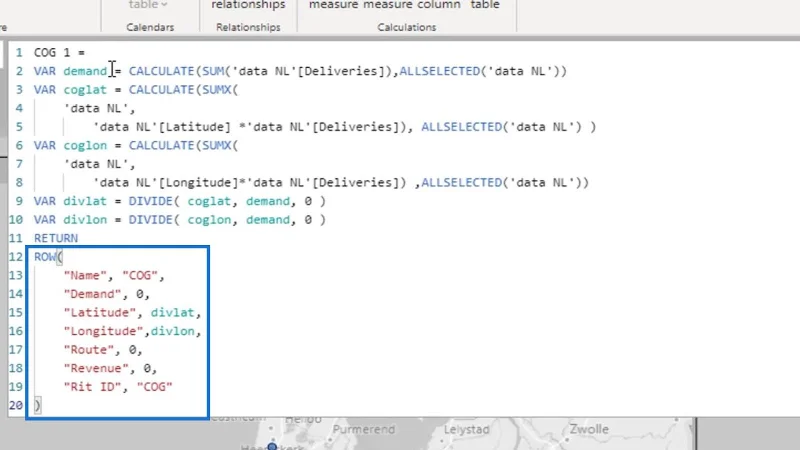
Task: Click CALCULATE on line 2
Action: [162, 71]
